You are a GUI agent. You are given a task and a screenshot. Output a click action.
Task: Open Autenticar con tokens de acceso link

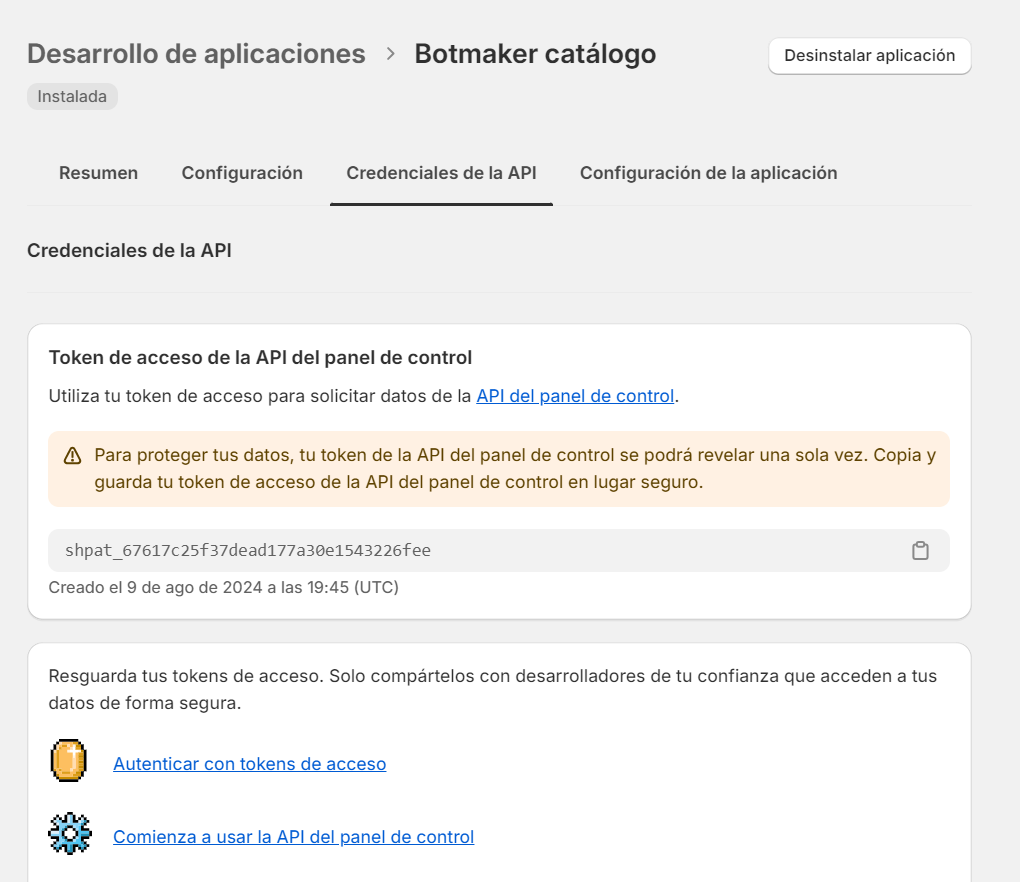250,764
